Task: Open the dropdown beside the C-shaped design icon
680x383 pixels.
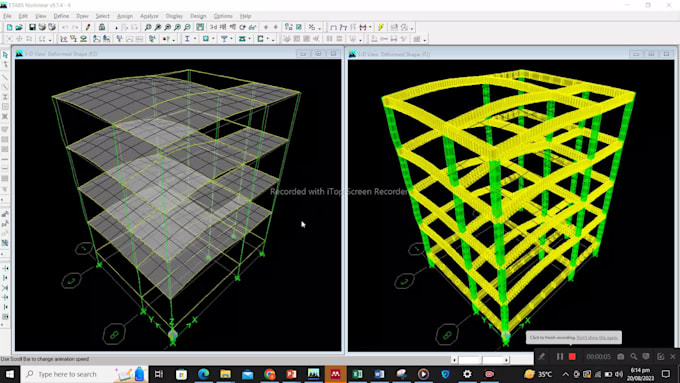Action: [268, 39]
